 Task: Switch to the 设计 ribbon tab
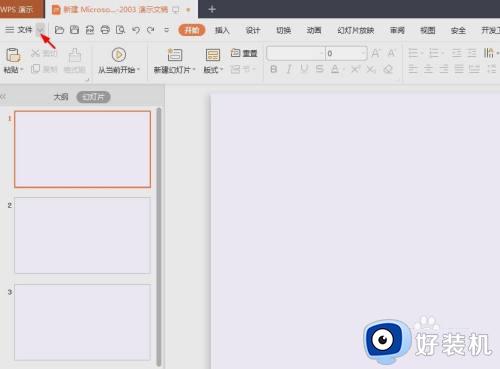coord(253,30)
